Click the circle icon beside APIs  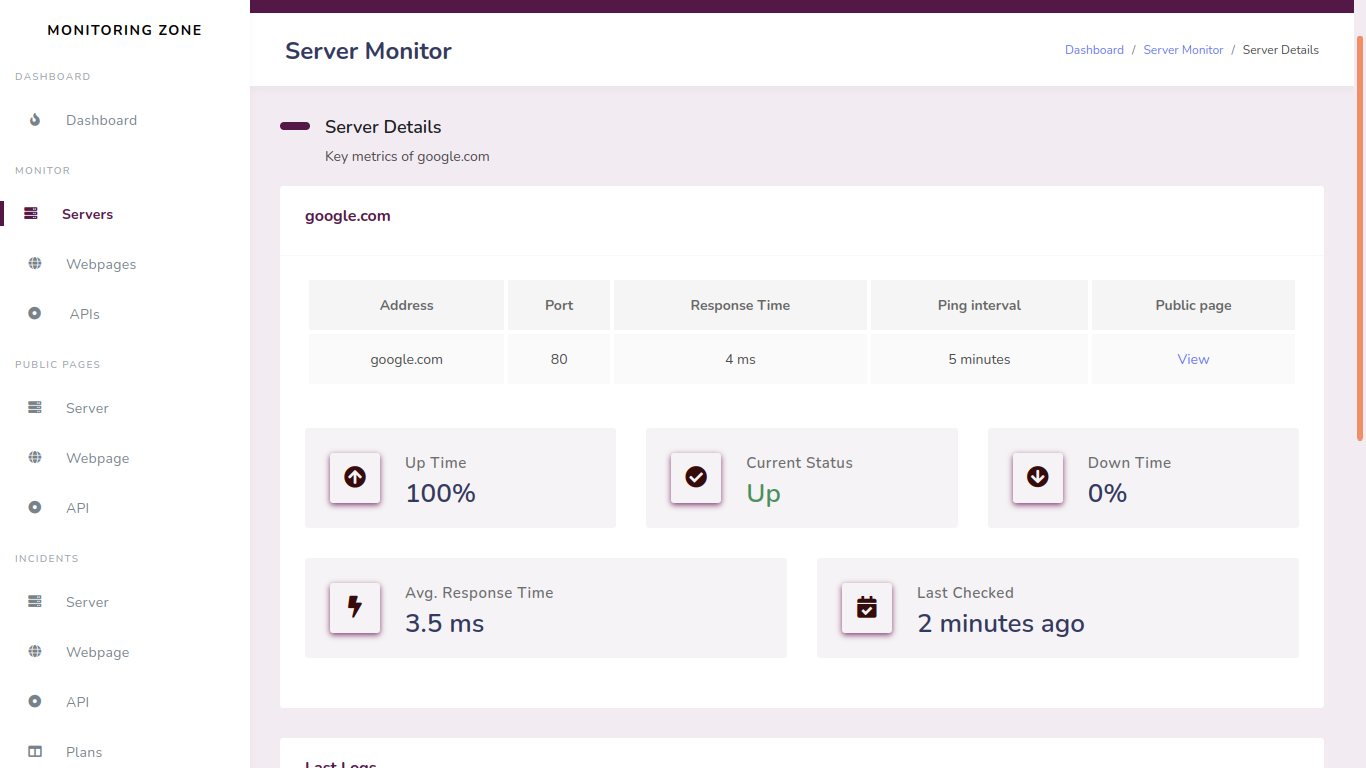tap(35, 314)
